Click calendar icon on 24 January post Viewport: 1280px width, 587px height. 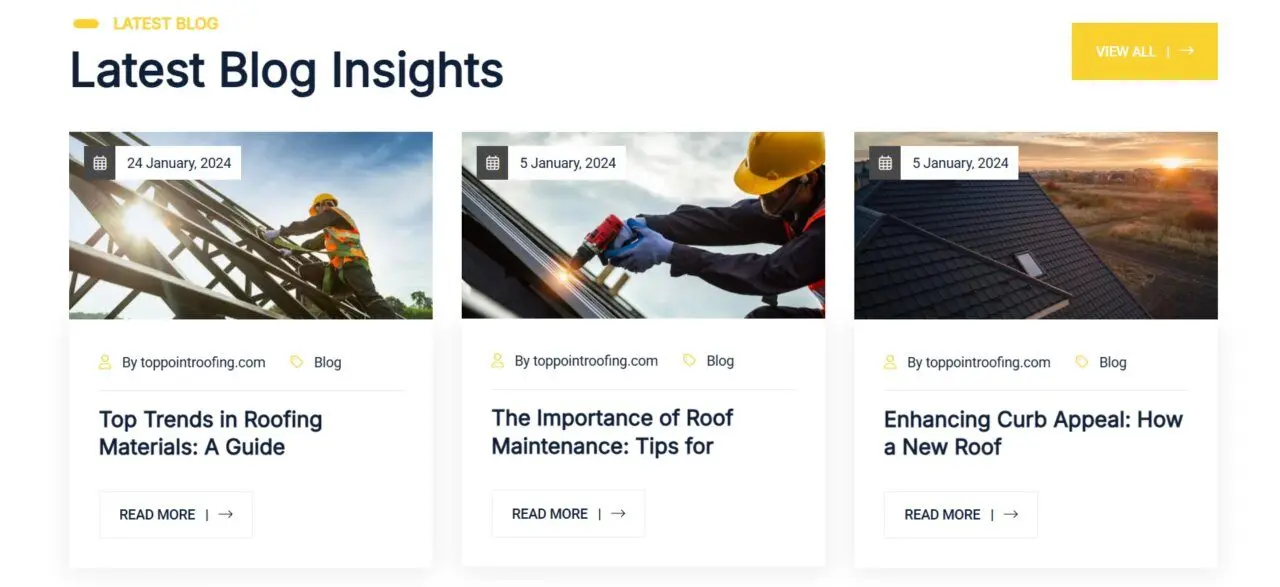coord(100,163)
